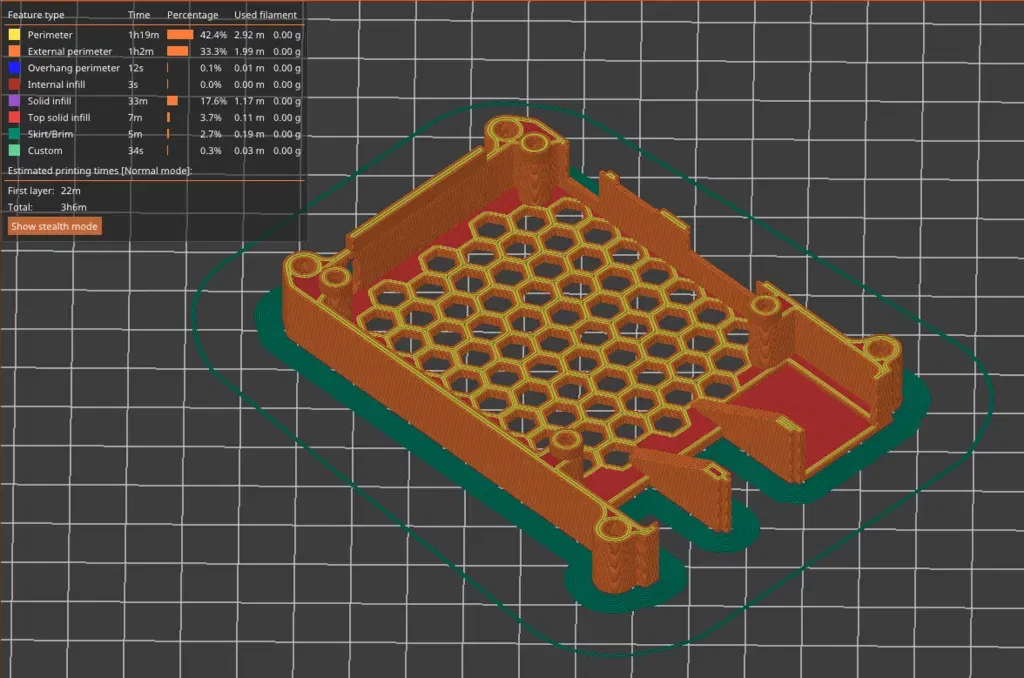Image resolution: width=1024 pixels, height=678 pixels.
Task: Toggle the purple Solid infill swatch
Action: (14, 101)
